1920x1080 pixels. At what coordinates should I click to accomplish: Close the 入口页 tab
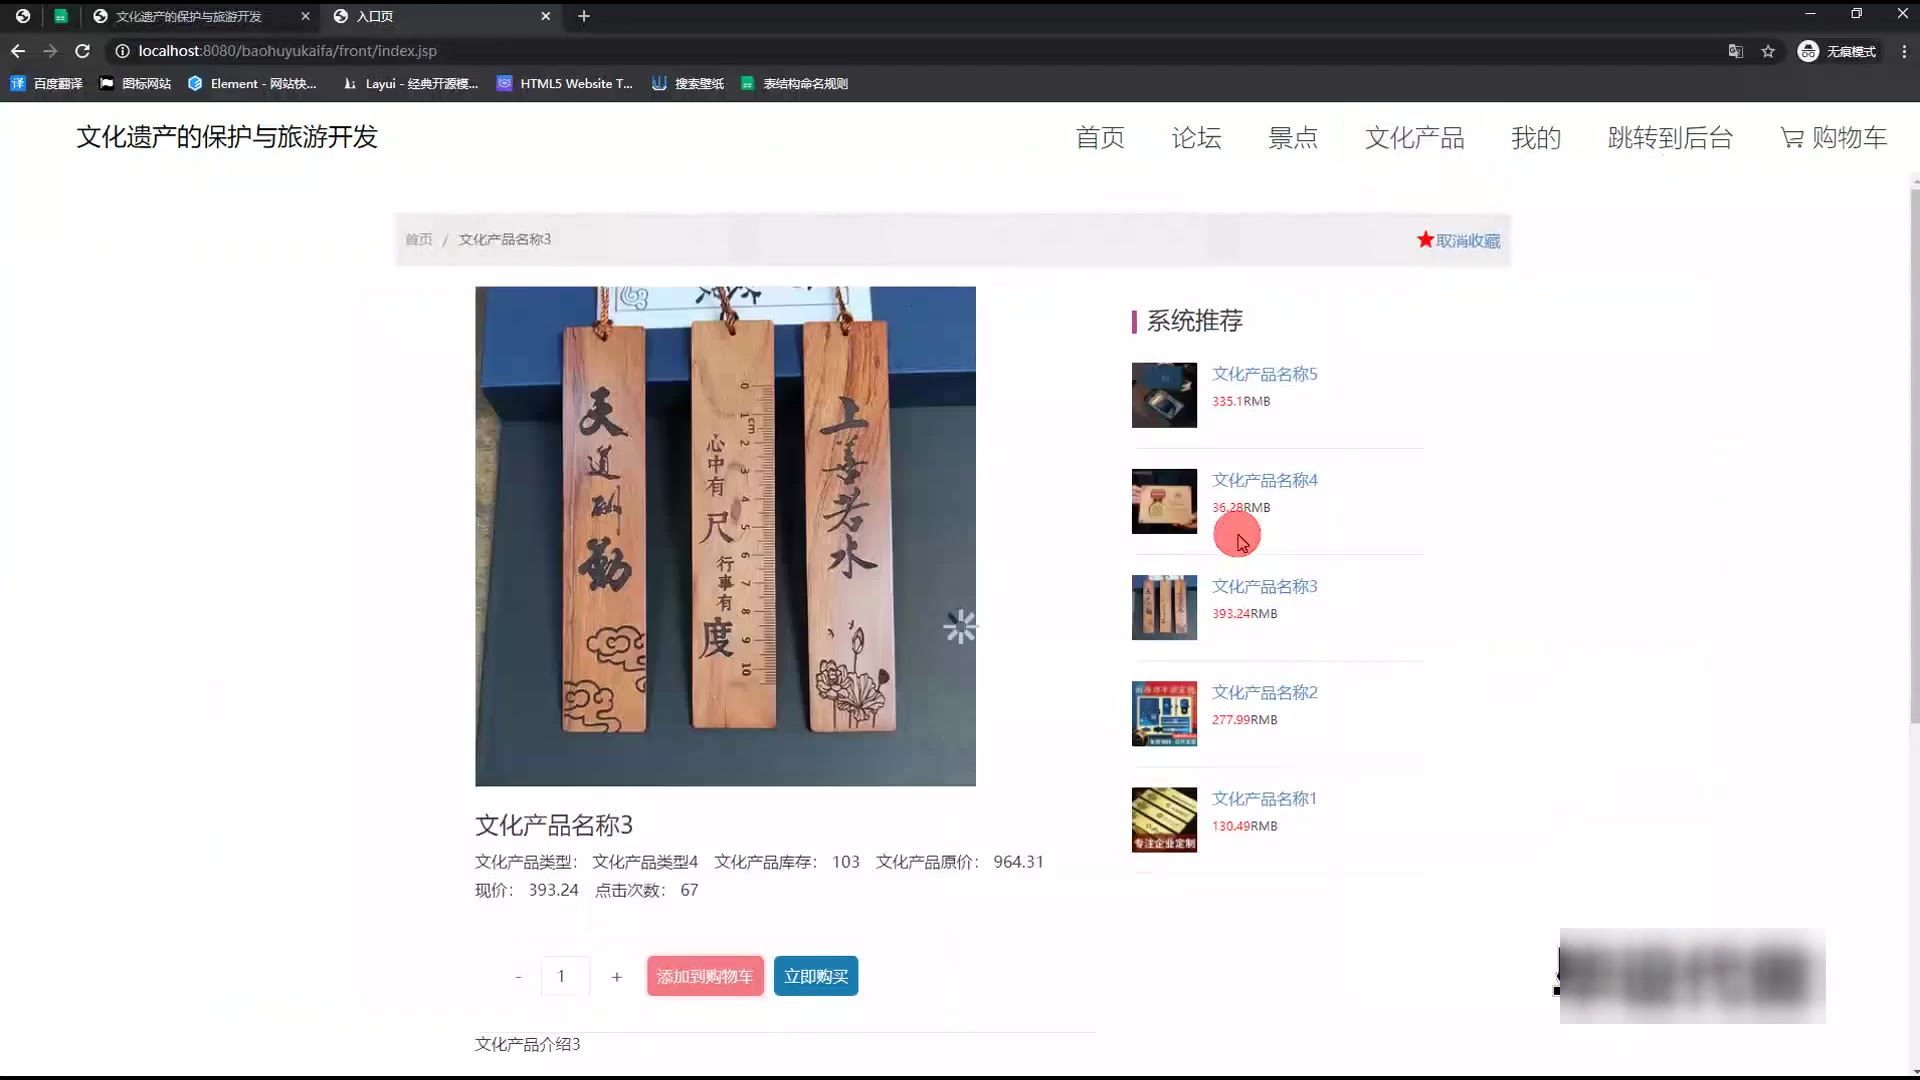545,16
